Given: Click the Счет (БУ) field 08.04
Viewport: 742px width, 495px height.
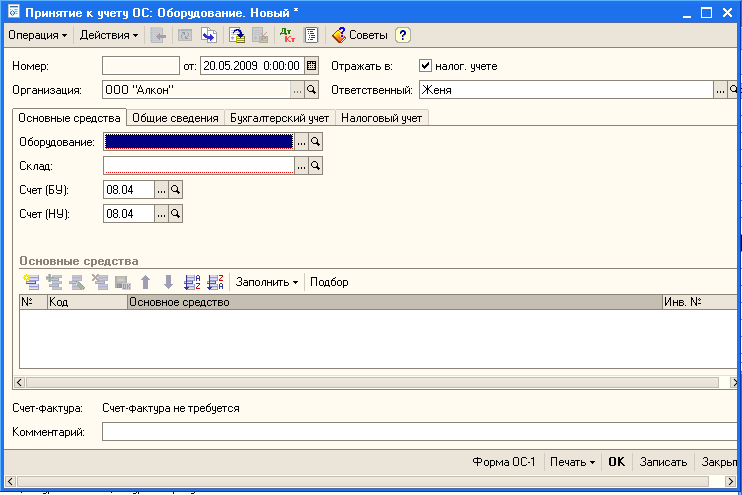Looking at the screenshot, I should tap(129, 190).
